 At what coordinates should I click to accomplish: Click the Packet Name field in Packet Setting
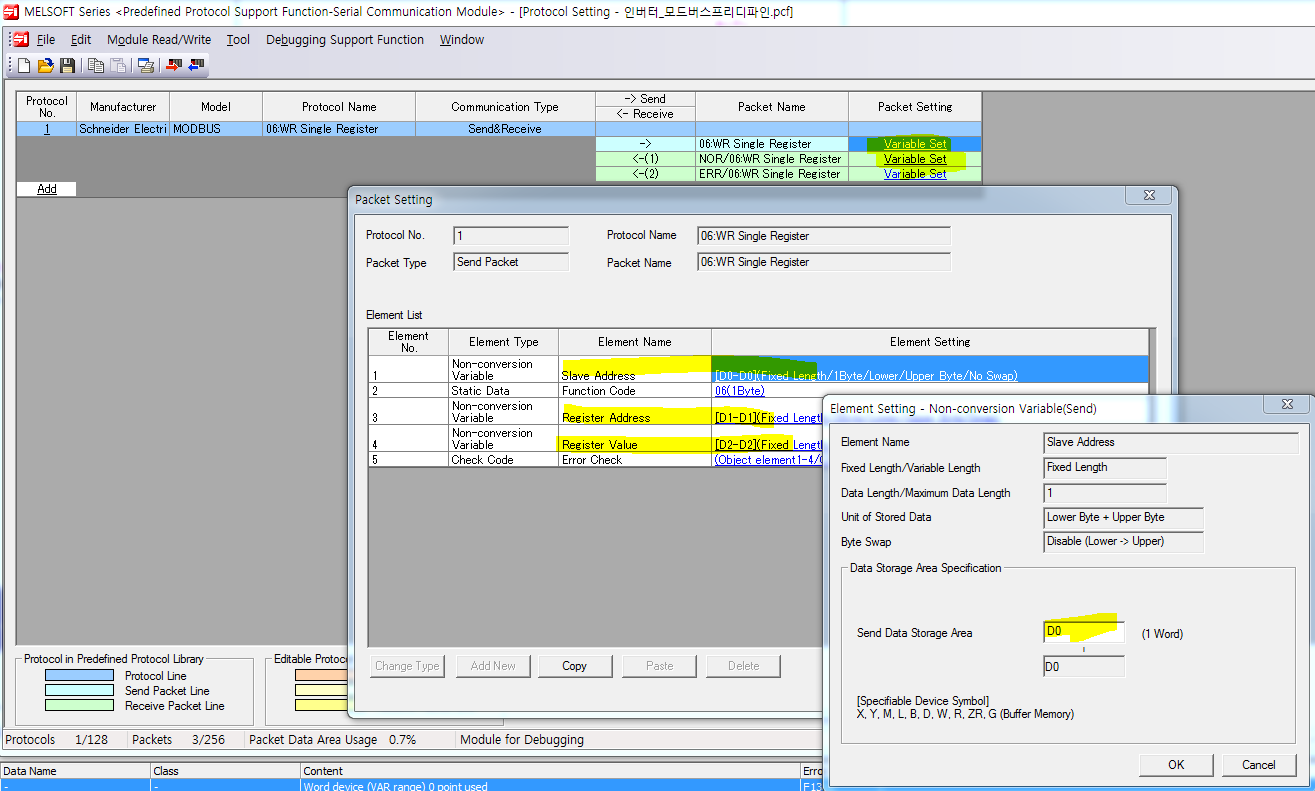[823, 262]
